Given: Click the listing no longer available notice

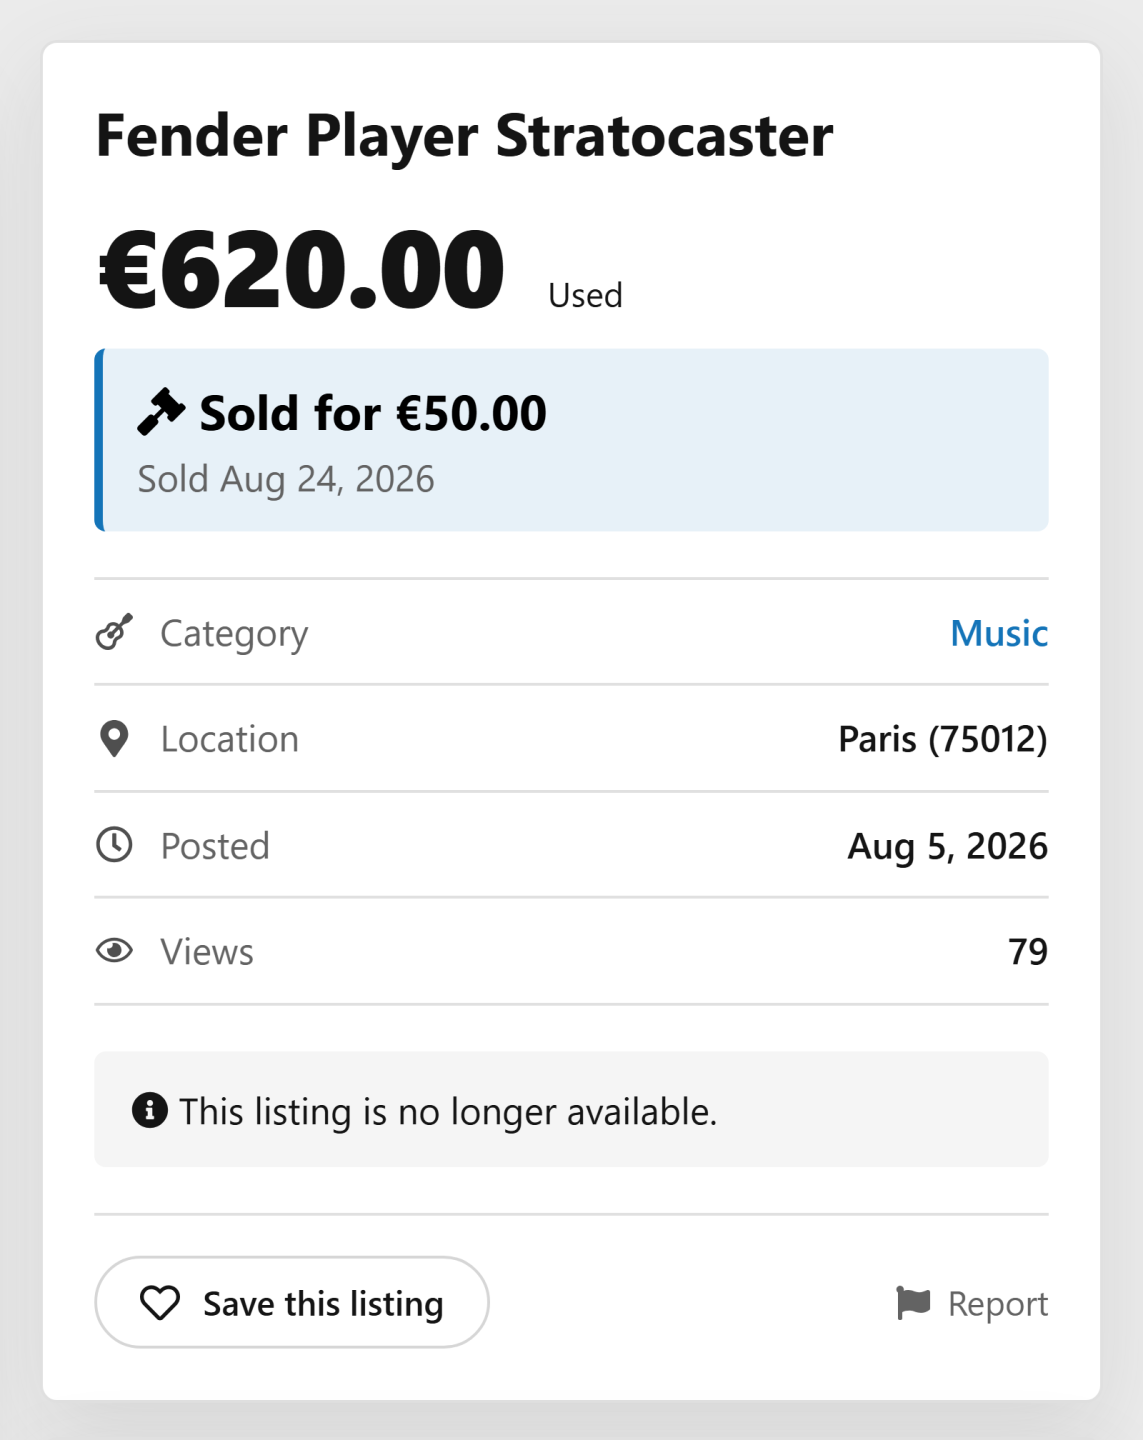Looking at the screenshot, I should (x=571, y=1109).
